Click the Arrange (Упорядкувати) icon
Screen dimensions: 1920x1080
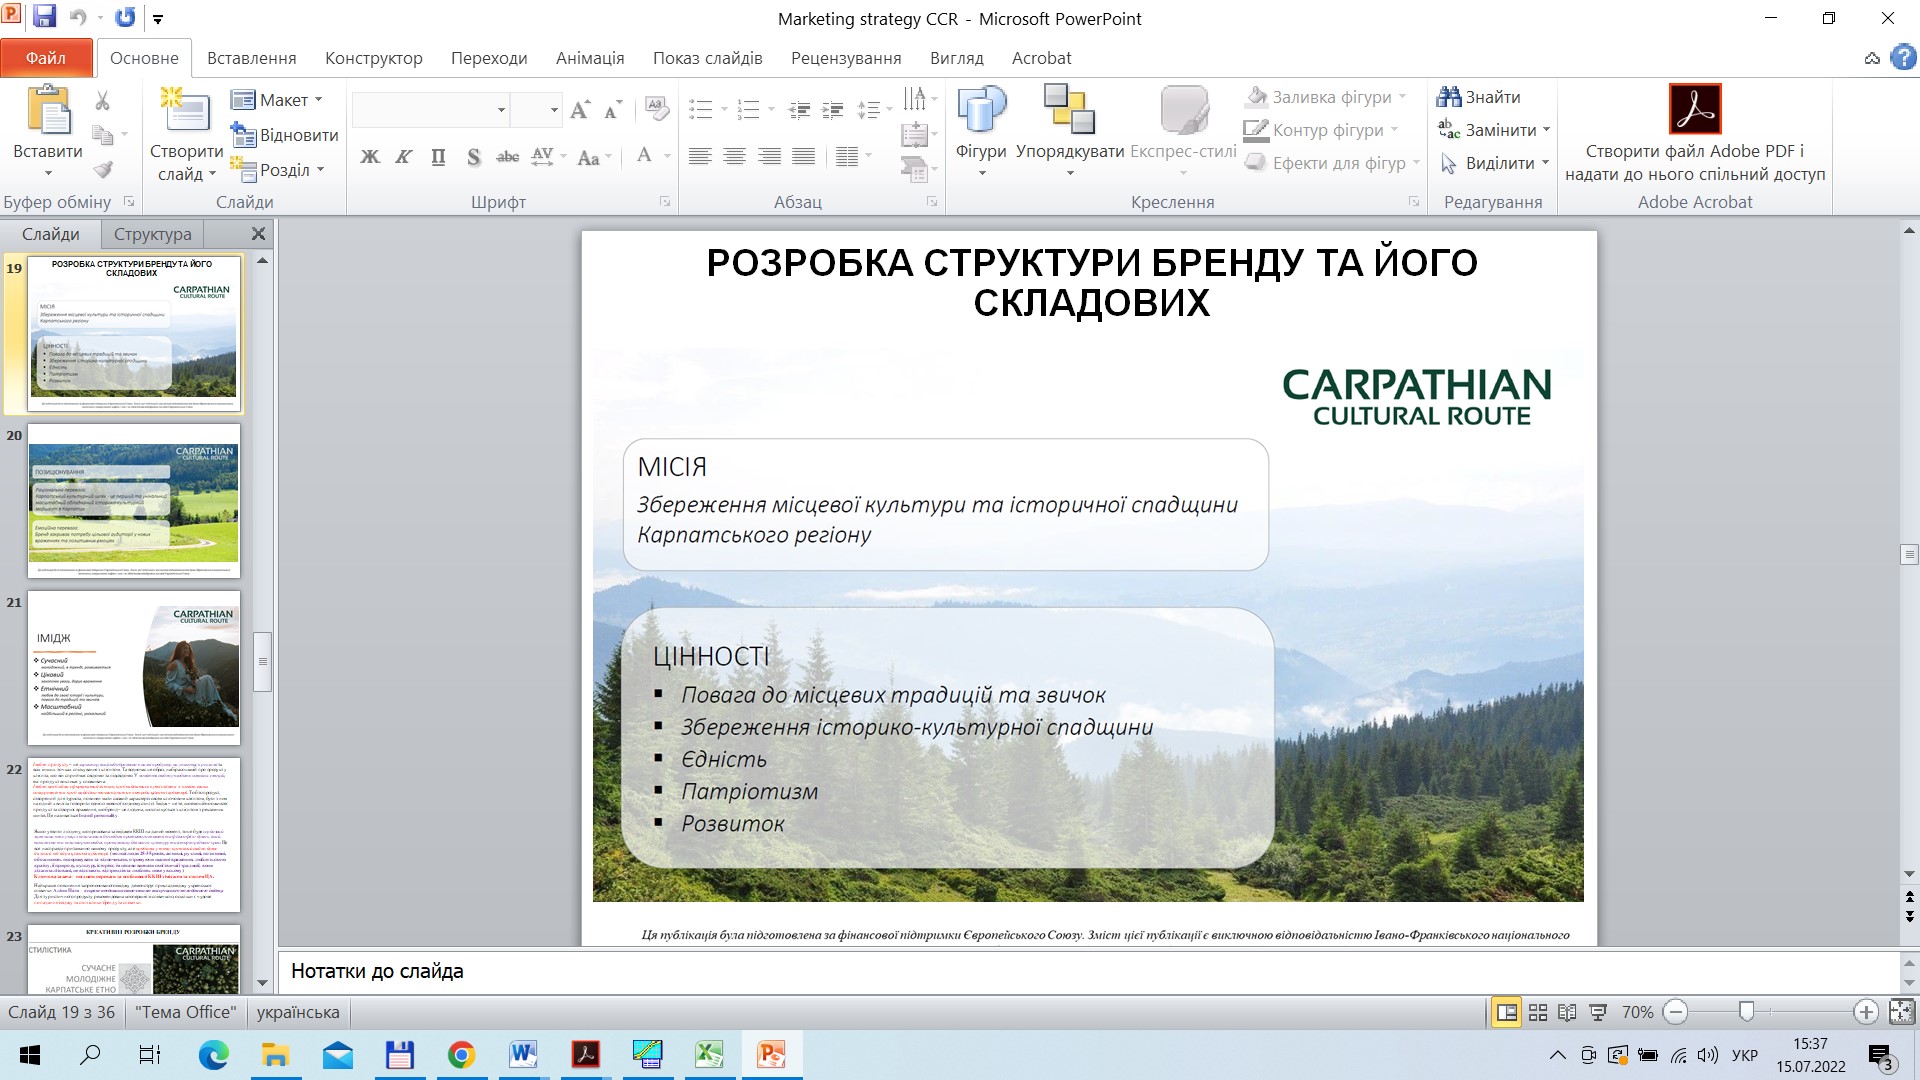(1069, 110)
